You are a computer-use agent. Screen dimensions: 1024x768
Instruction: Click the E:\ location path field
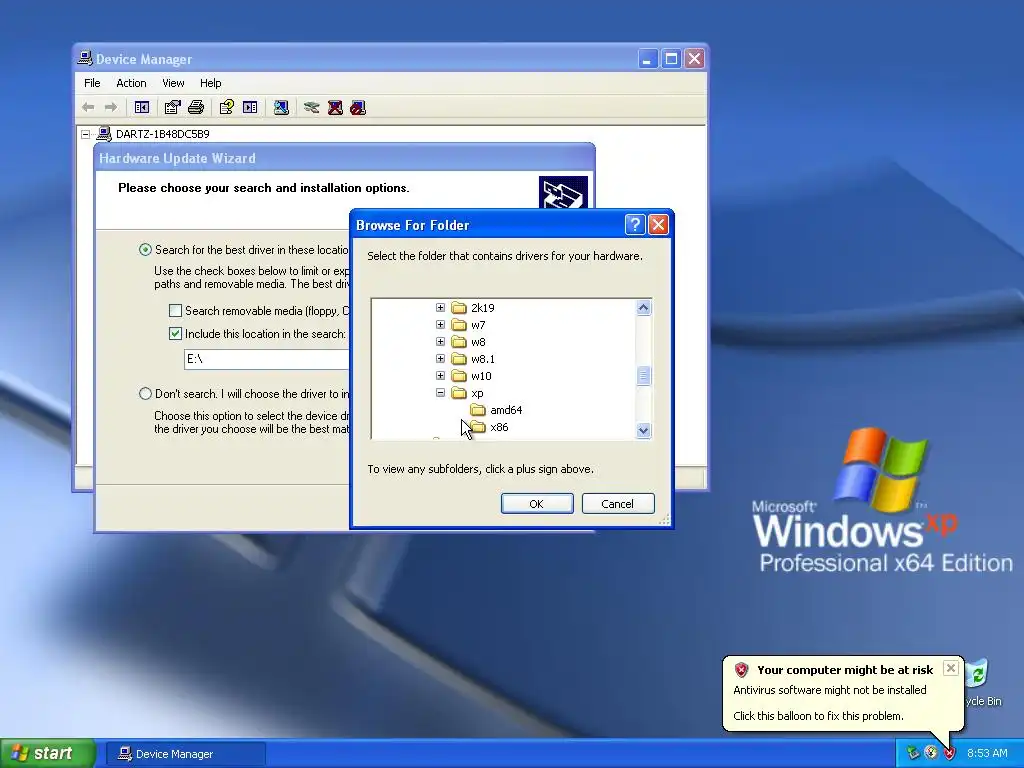267,359
